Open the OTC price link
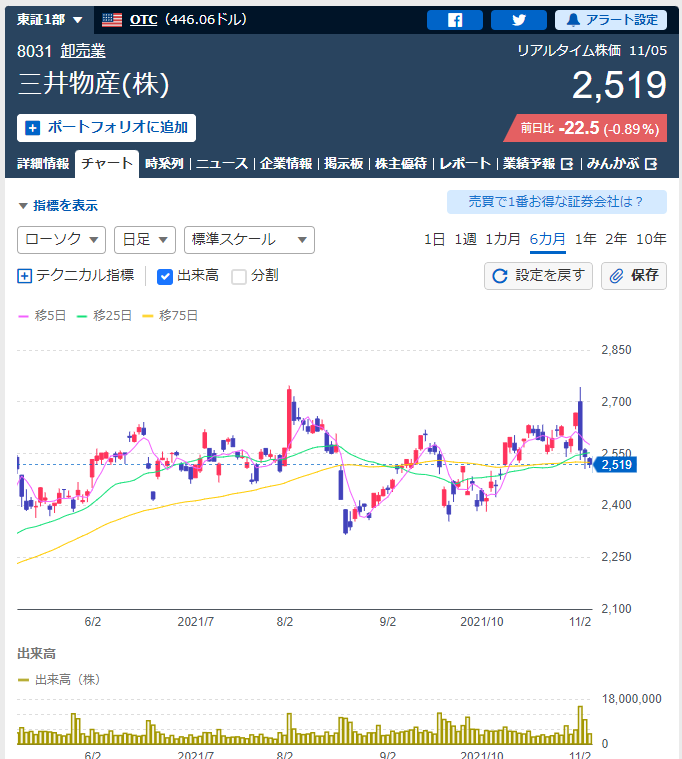 pos(143,20)
